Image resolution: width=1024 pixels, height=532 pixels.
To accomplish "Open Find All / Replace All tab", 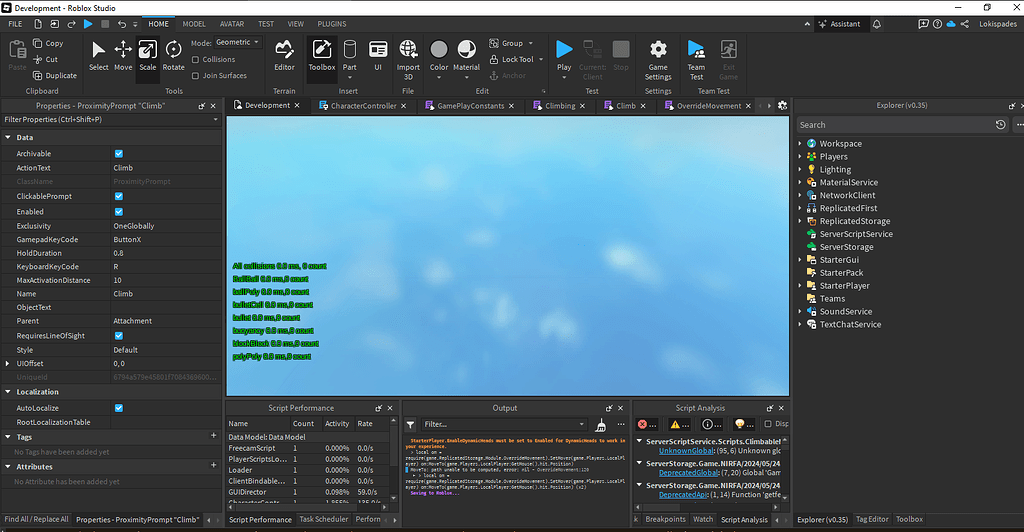I will click(x=36, y=520).
